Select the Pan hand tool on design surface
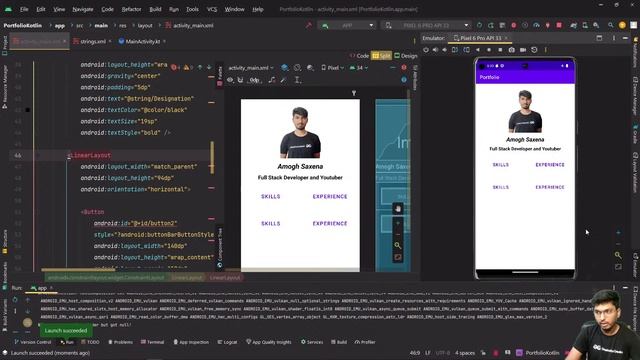Viewport: 640px width, 360px height. coord(398,209)
